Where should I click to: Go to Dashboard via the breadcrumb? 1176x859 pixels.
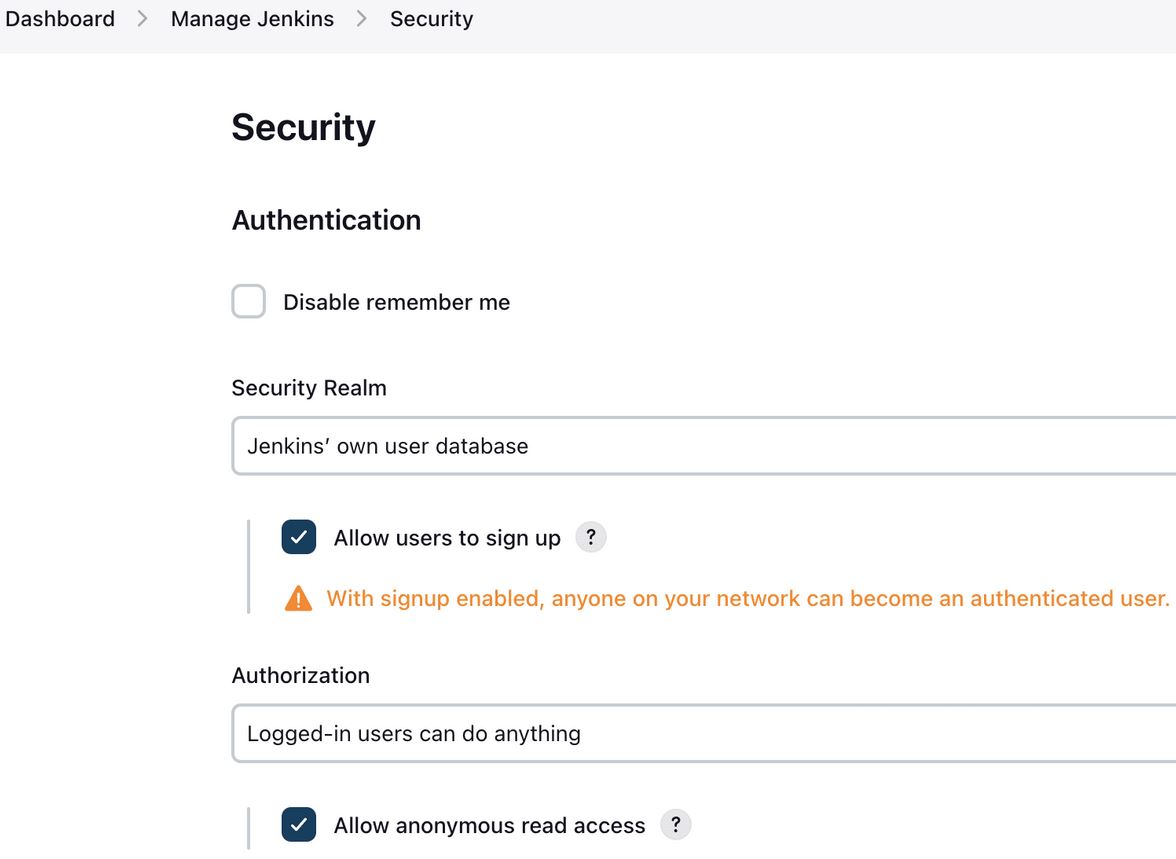[x=60, y=19]
